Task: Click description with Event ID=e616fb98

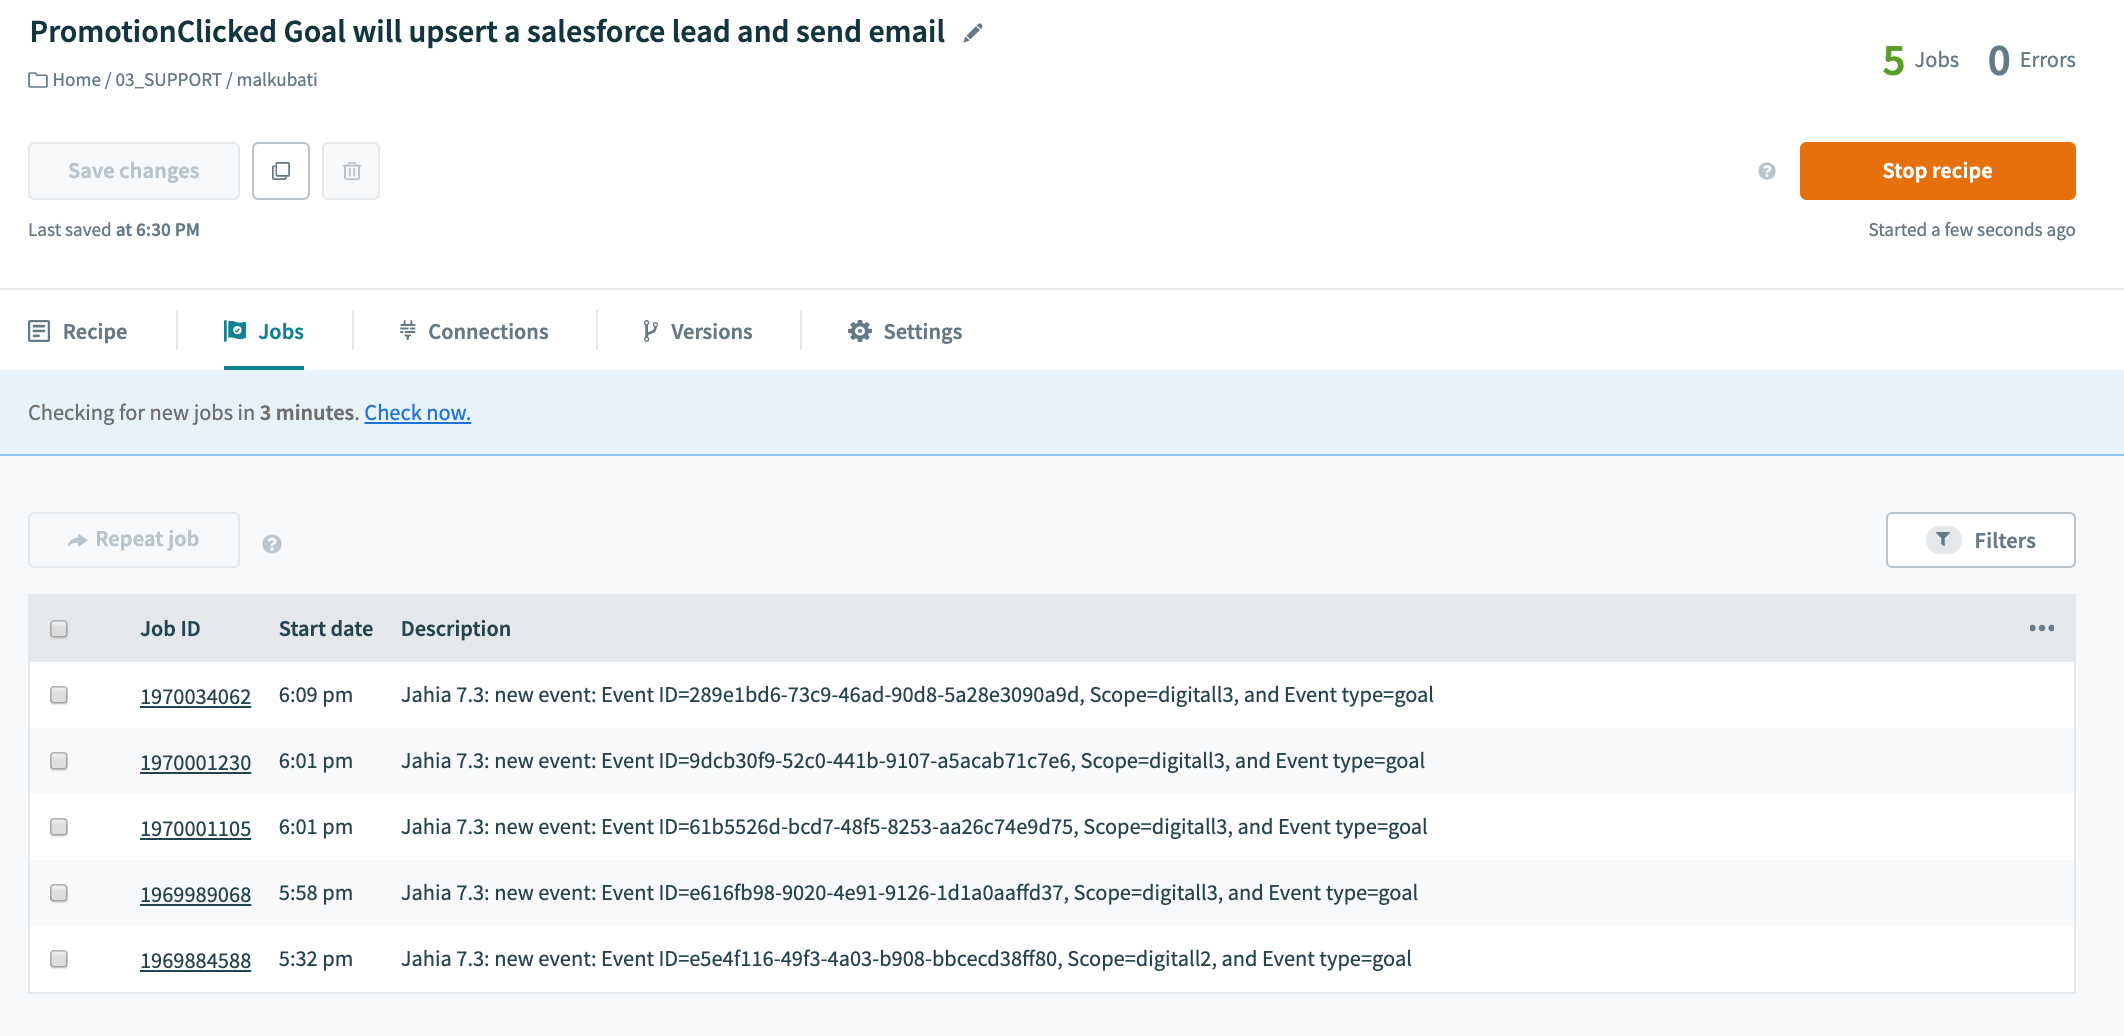Action: click(x=909, y=893)
